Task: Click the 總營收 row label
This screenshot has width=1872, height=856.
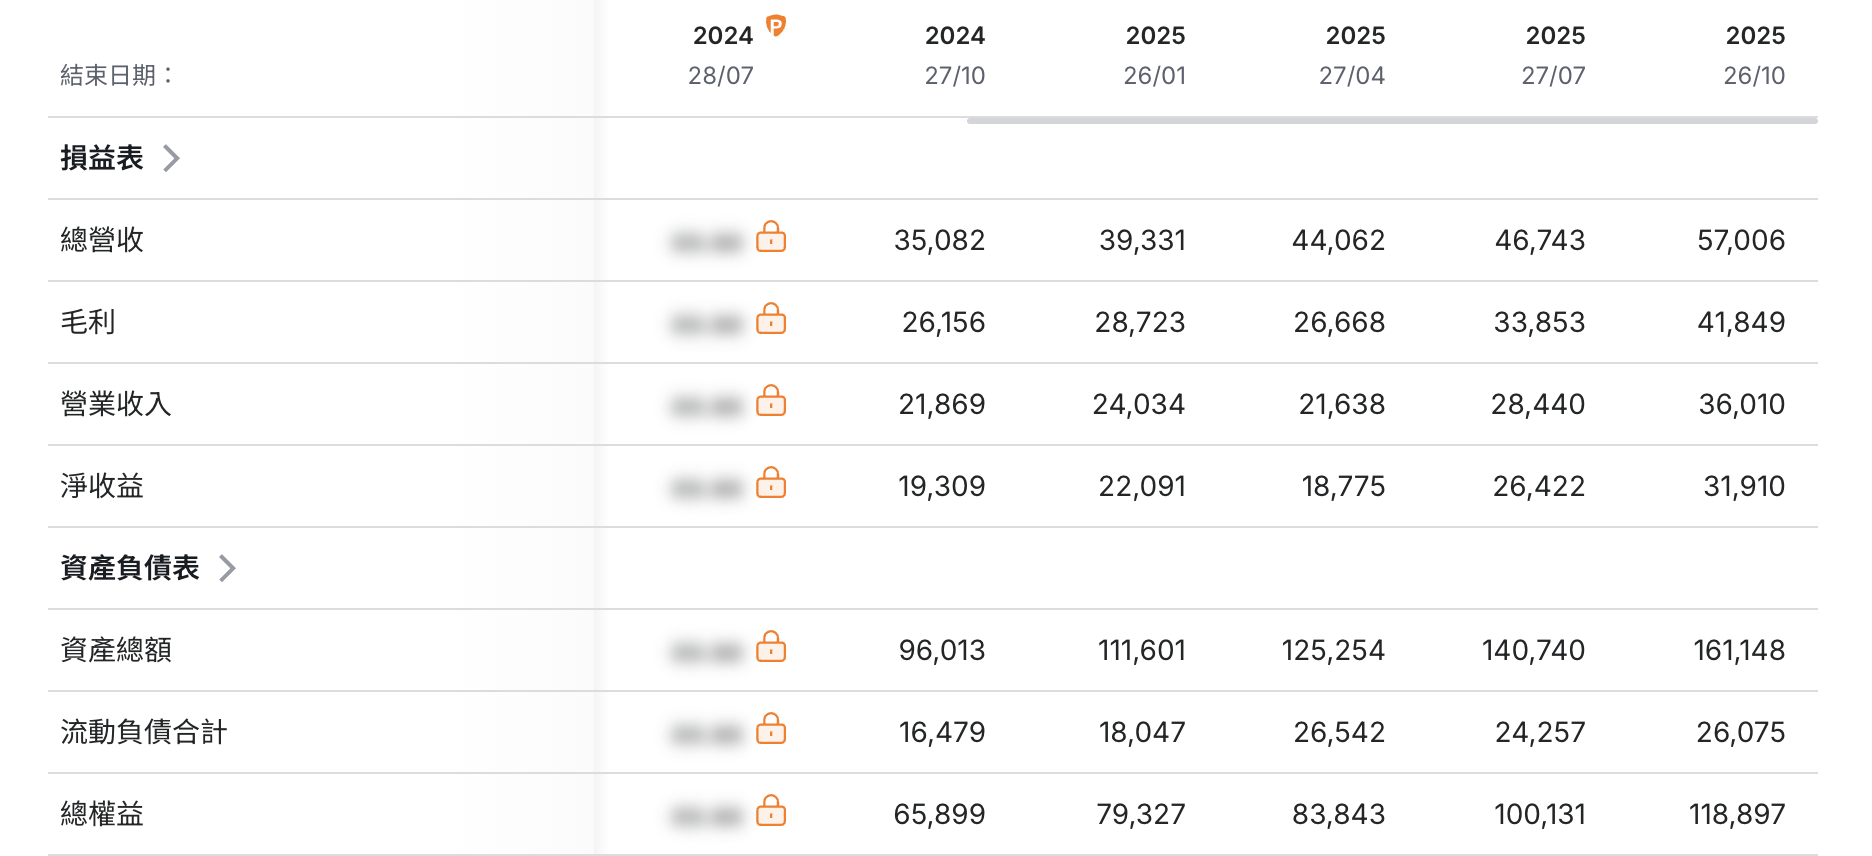Action: point(102,240)
